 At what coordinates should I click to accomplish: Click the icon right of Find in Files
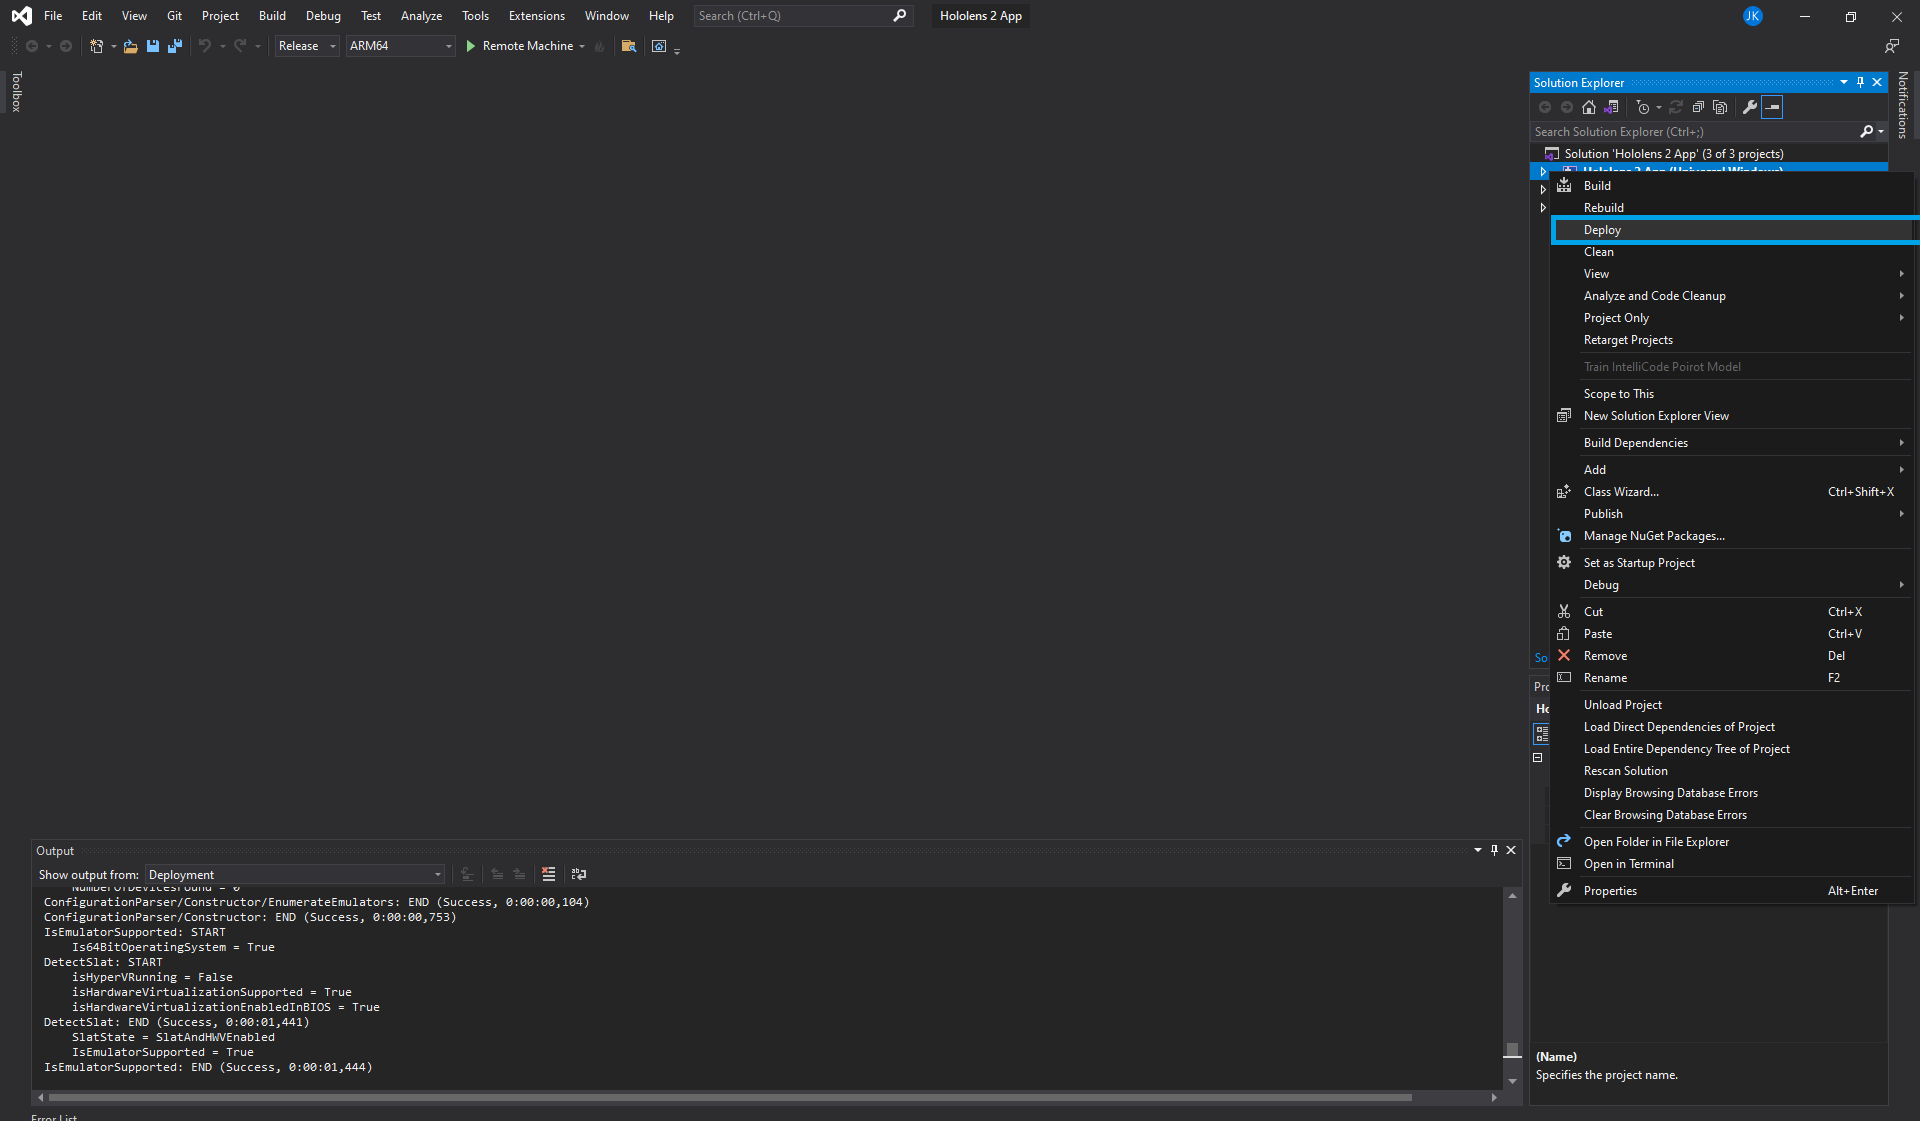659,46
